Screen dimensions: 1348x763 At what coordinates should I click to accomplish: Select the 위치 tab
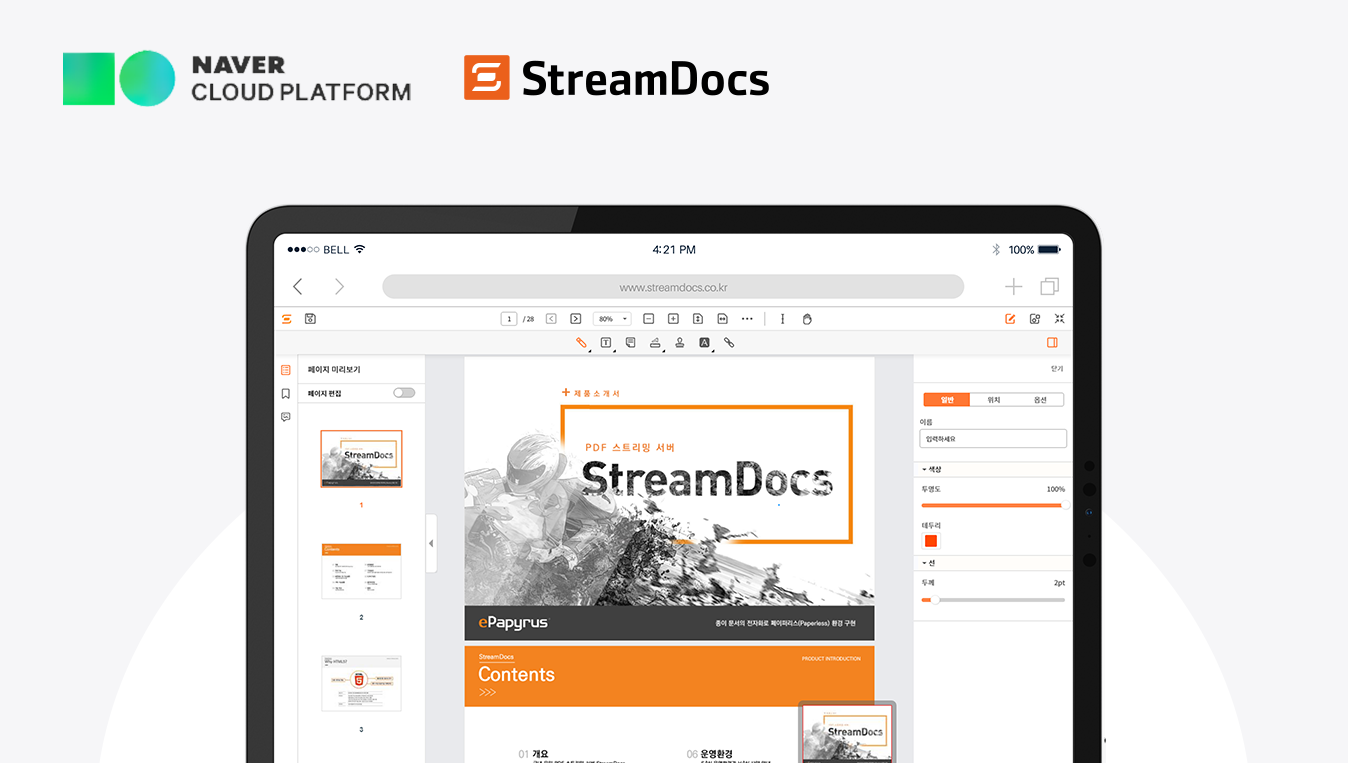point(994,400)
